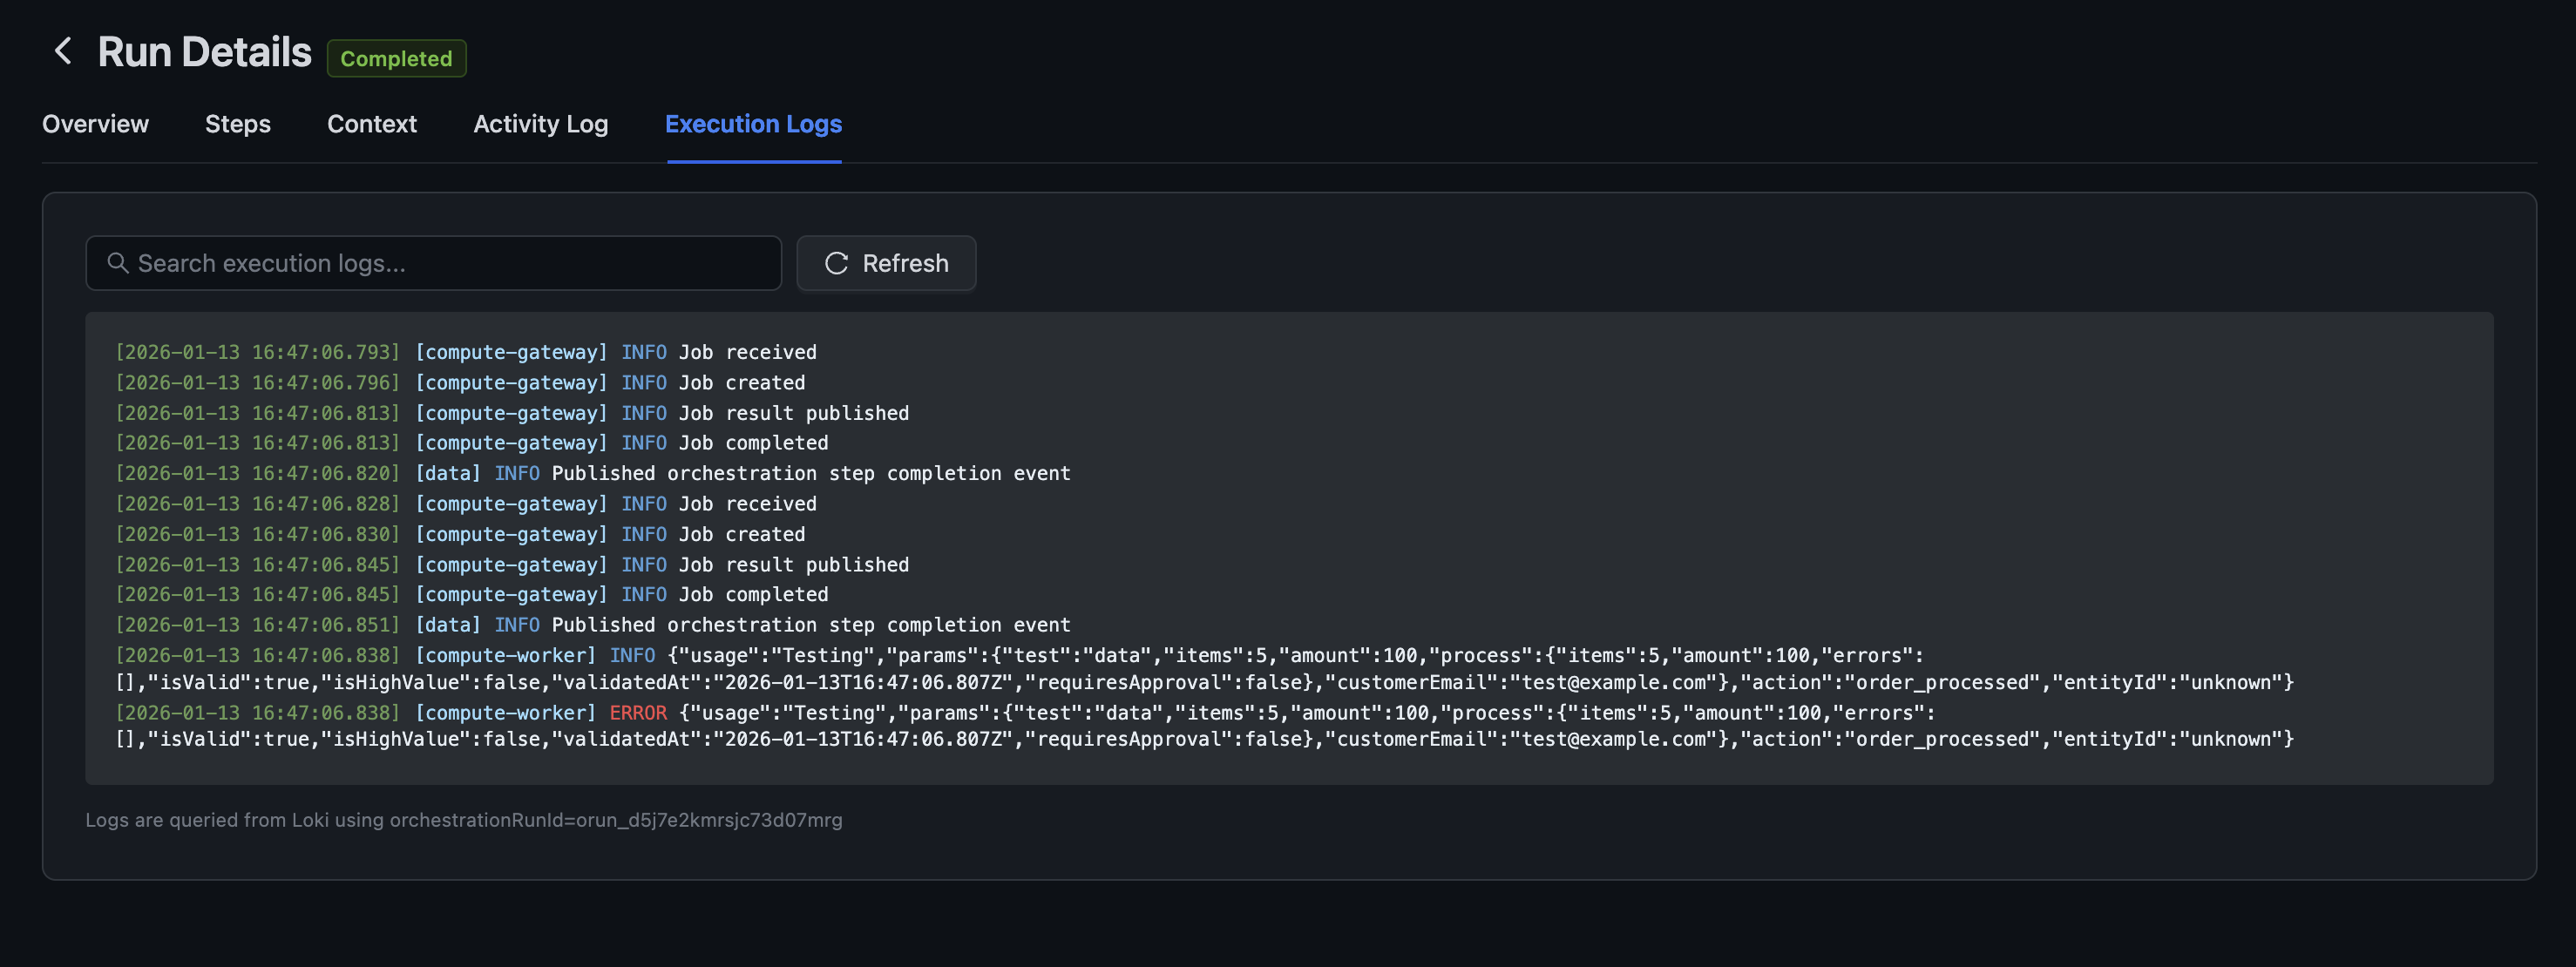Screen dimensions: 2576x967
Task: Click the back arrow icon
Action: tap(63, 51)
